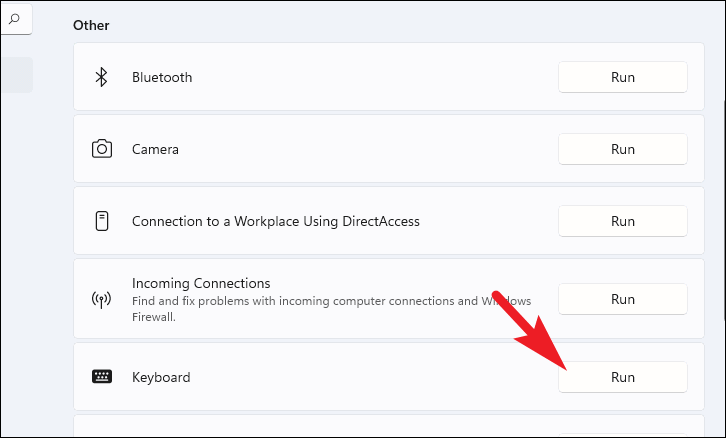726x438 pixels.
Task: Run the Camera troubleshooter
Action: [x=622, y=149]
